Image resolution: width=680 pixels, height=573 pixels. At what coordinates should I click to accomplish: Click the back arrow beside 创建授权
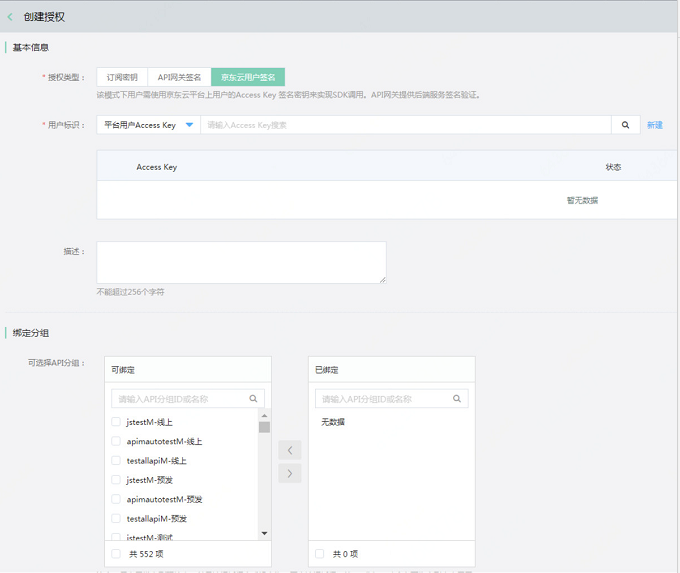(10, 17)
